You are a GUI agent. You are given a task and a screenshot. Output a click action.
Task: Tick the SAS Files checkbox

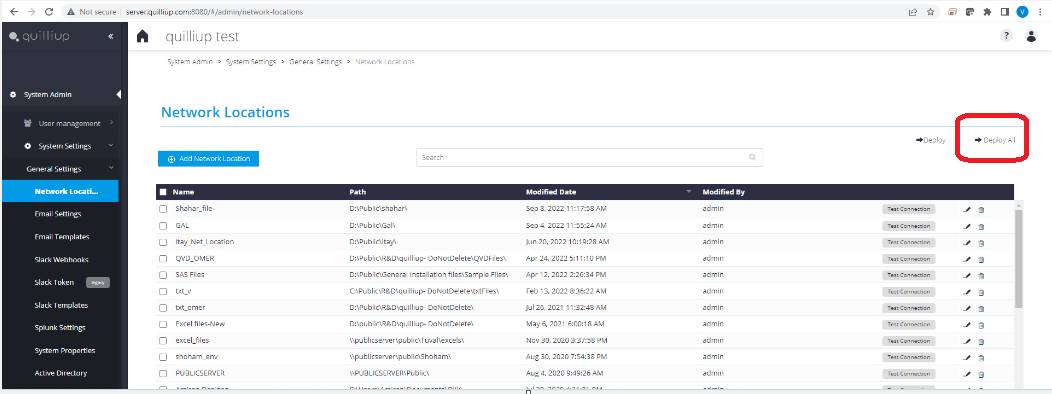(x=163, y=275)
